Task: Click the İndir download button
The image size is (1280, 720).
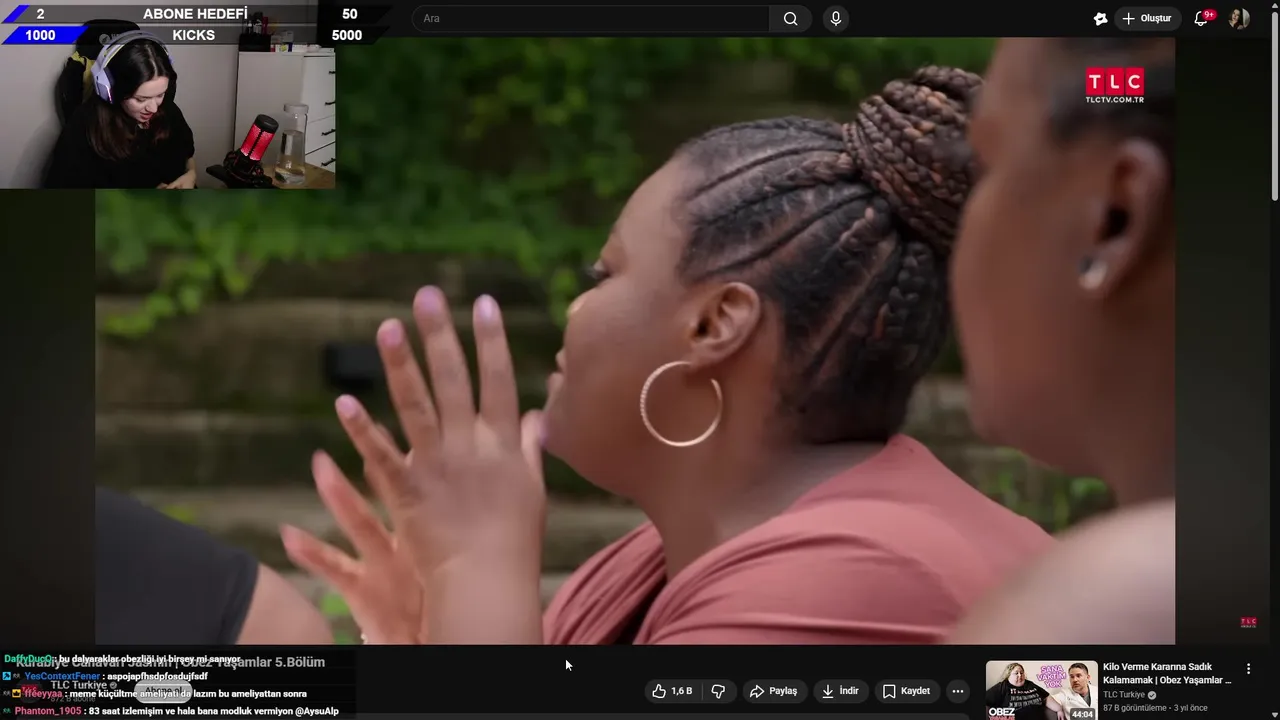Action: (841, 691)
